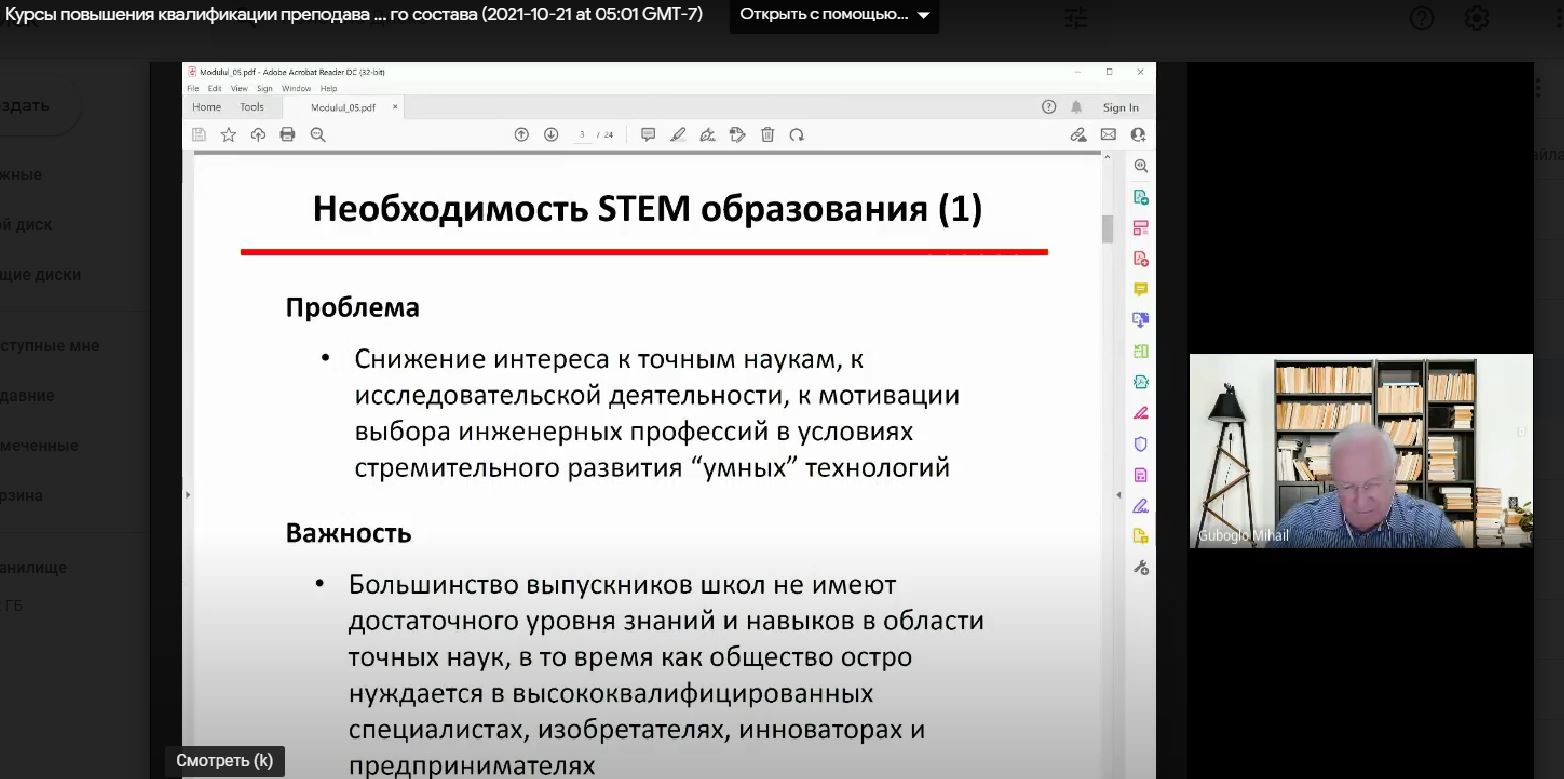Select the Modulul_05.pdf document tab
Screen dimensions: 1564x779
click(343, 108)
